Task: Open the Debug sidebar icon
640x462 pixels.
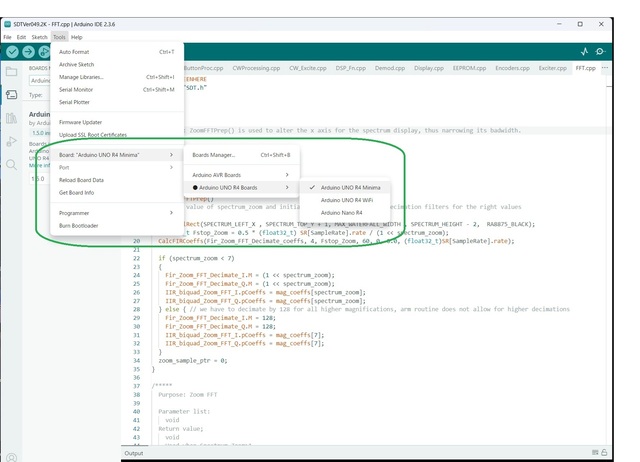Action: coord(11,141)
